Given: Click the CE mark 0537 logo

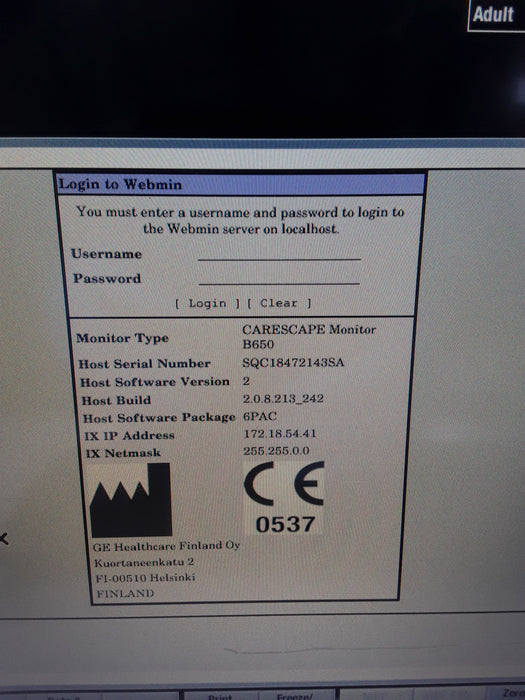Looking at the screenshot, I should [x=284, y=498].
